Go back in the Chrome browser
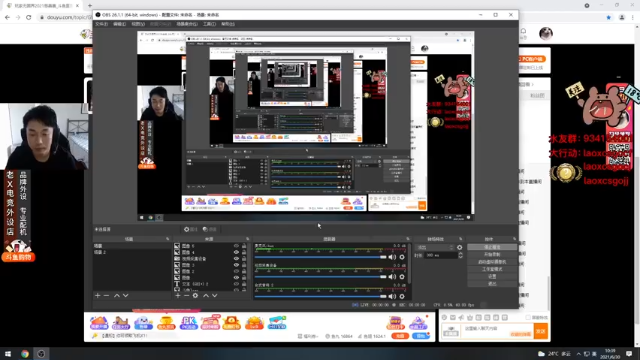640x360 pixels. pos(7,18)
